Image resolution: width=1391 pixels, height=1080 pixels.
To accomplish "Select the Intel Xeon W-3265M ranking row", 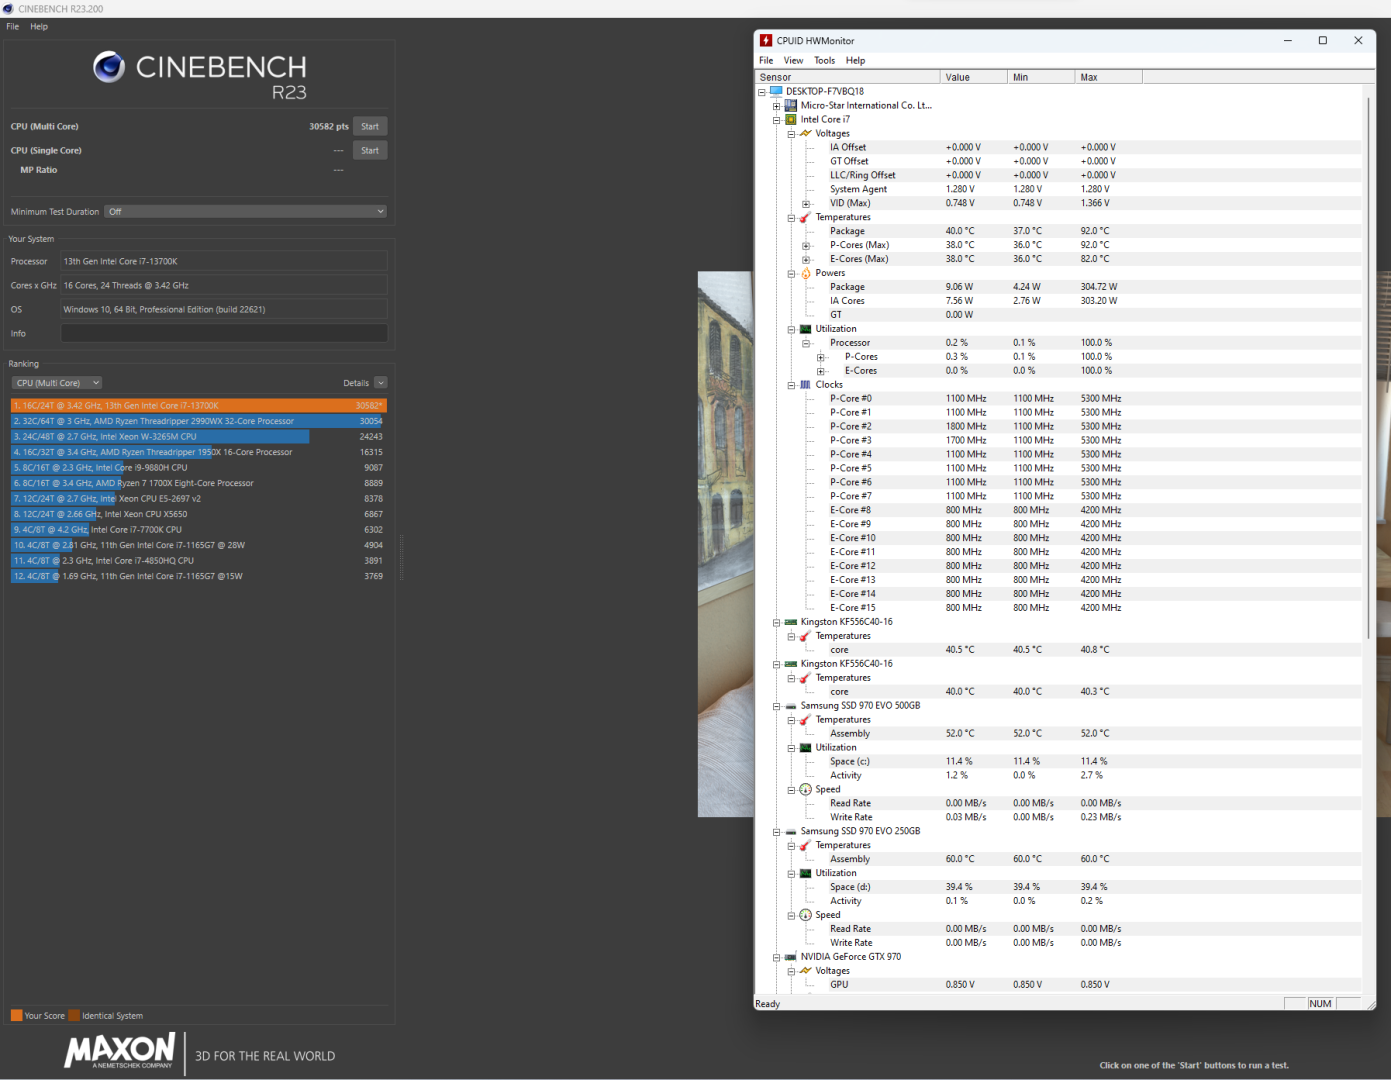I will 199,437.
